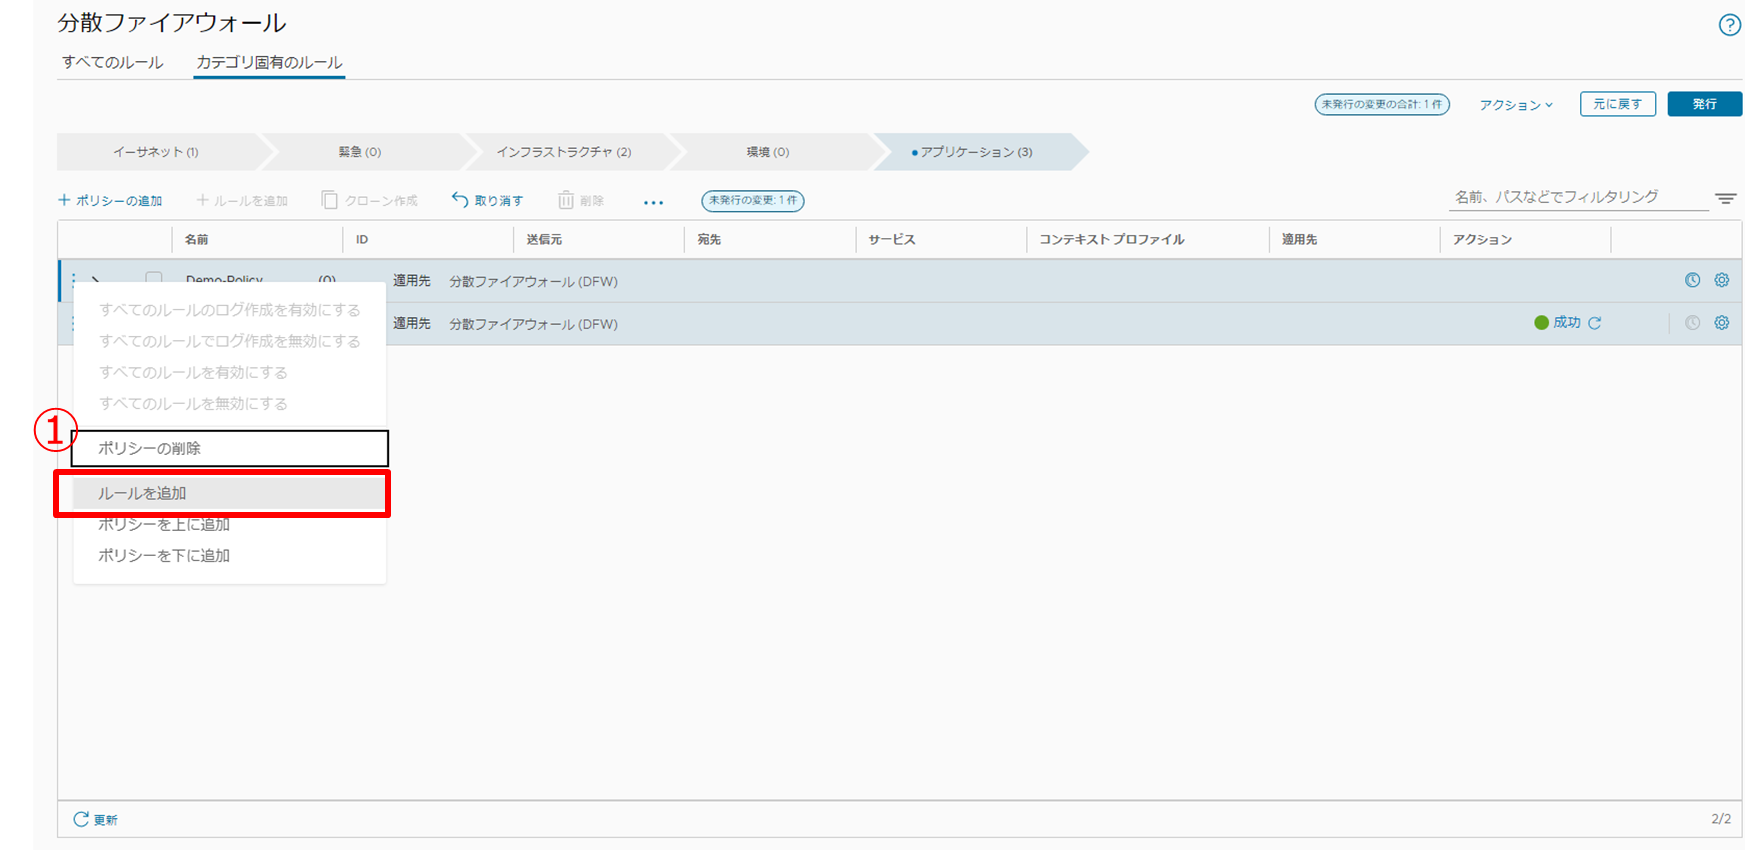Open the アクション dropdown at top right
Viewport: 1745px width, 850px height.
1515,105
